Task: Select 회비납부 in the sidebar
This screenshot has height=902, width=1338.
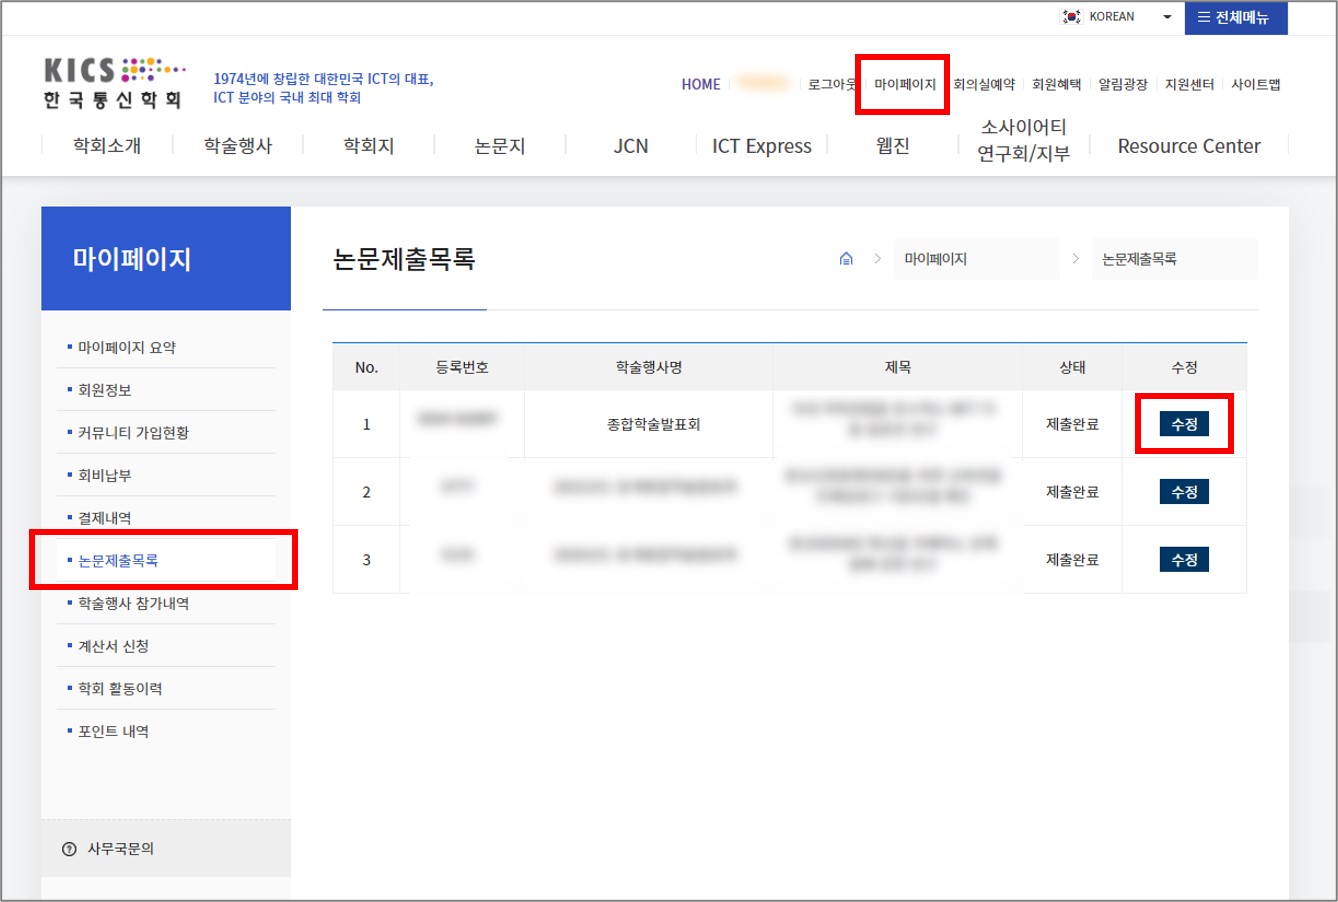Action: (105, 476)
